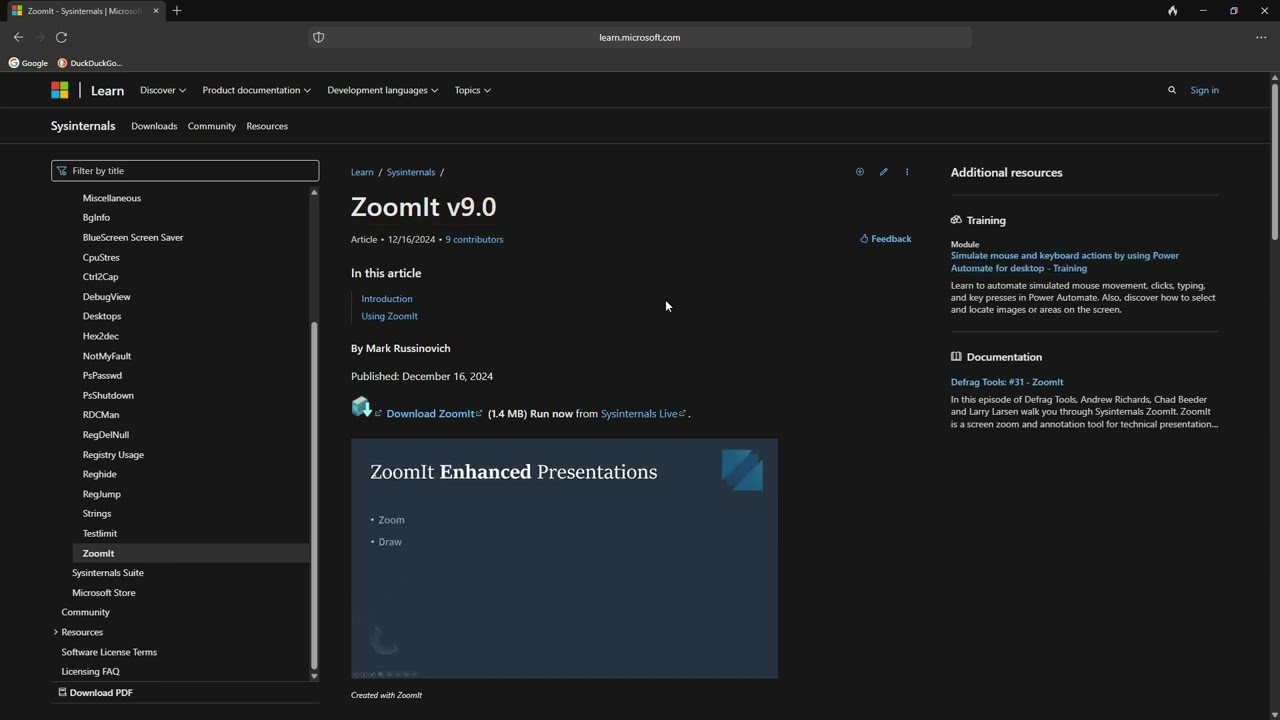
Task: Click the Learn breadcrumb link
Action: pos(362,172)
